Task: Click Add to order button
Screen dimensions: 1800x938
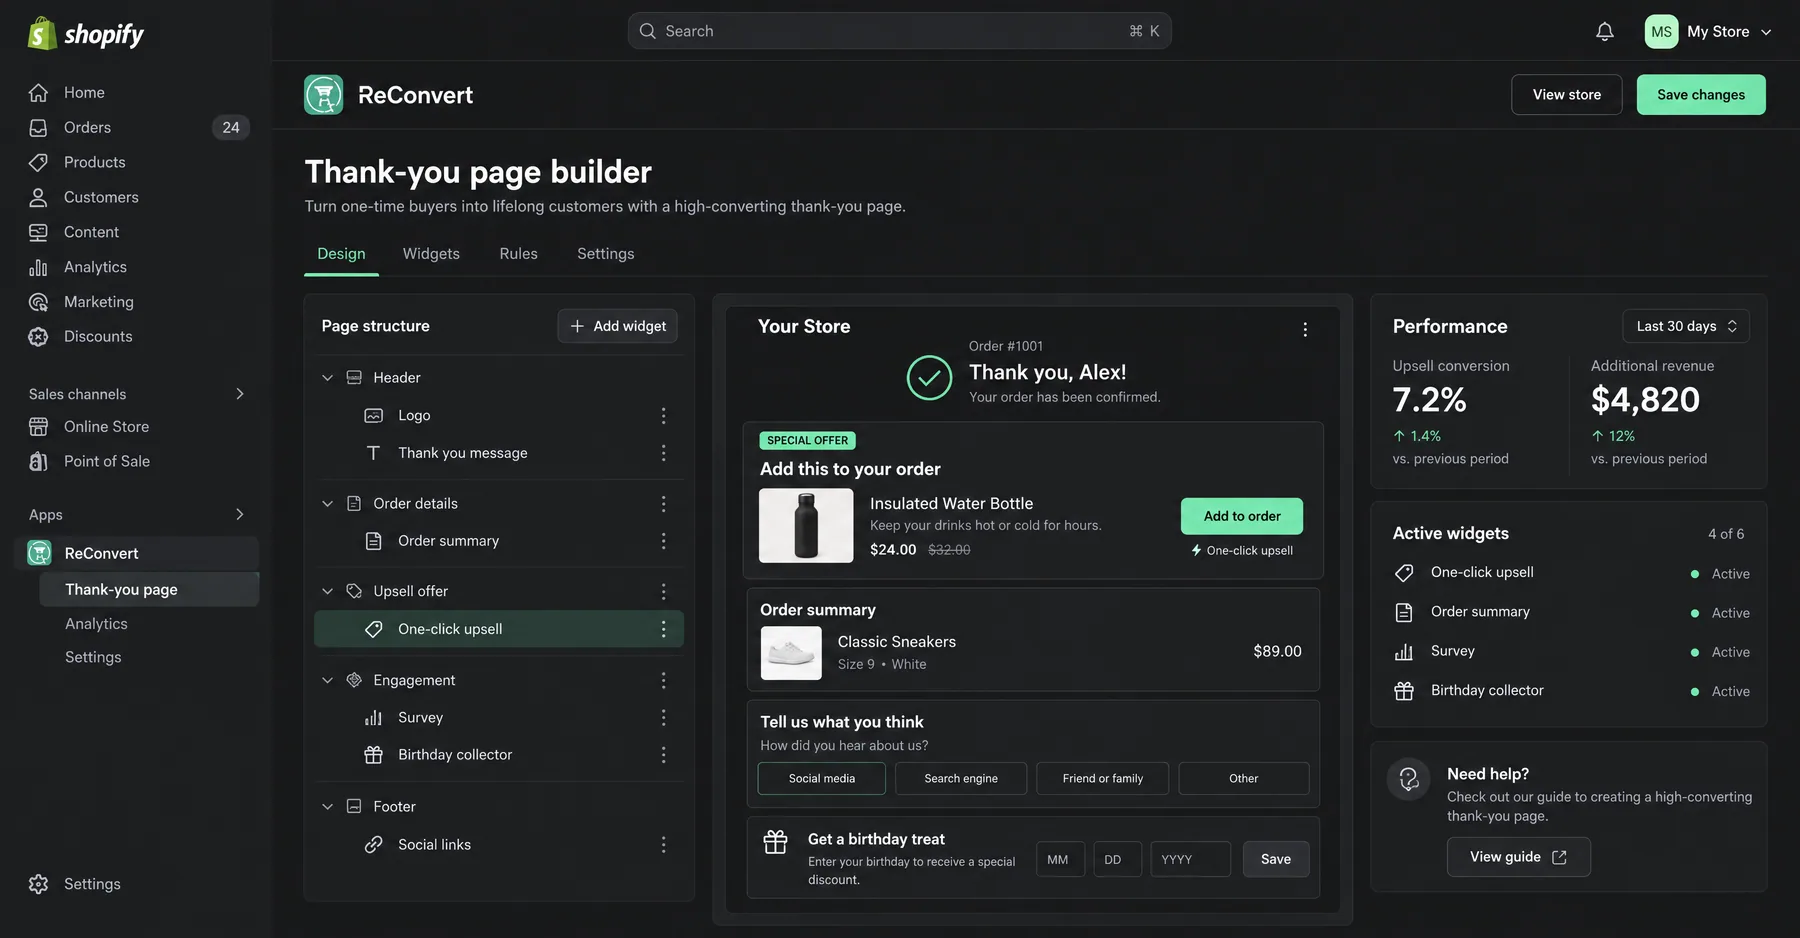Action: (x=1242, y=517)
